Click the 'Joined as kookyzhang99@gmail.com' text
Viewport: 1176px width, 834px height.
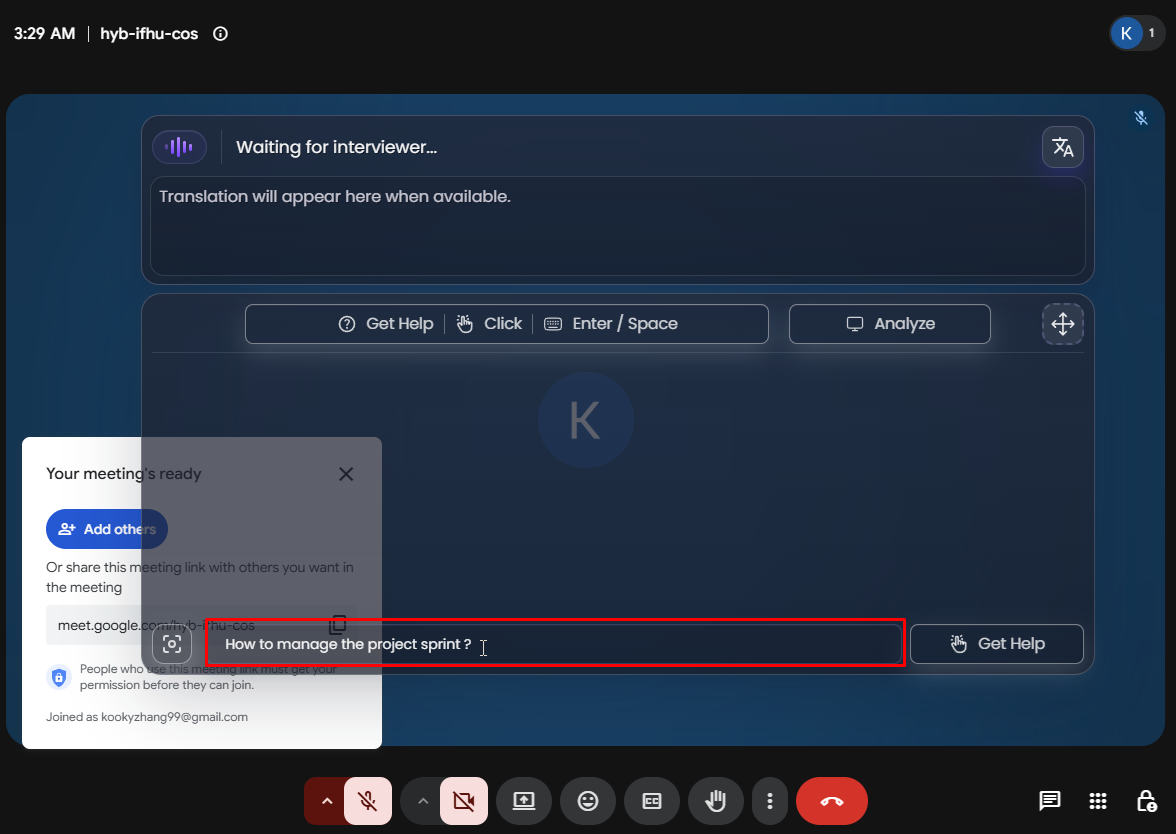pyautogui.click(x=147, y=717)
